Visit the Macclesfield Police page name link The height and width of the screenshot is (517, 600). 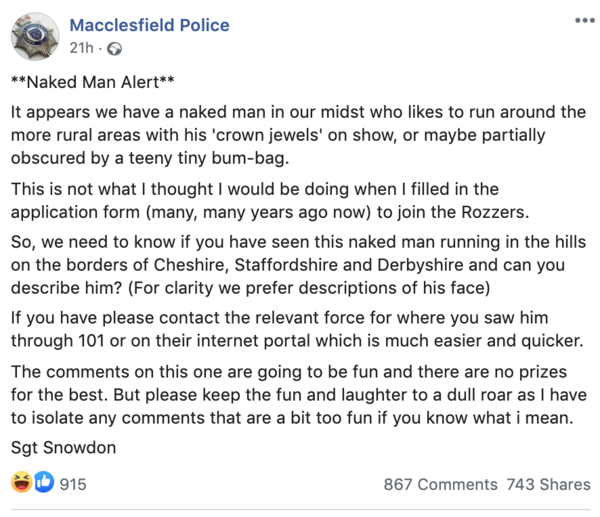pyautogui.click(x=149, y=25)
